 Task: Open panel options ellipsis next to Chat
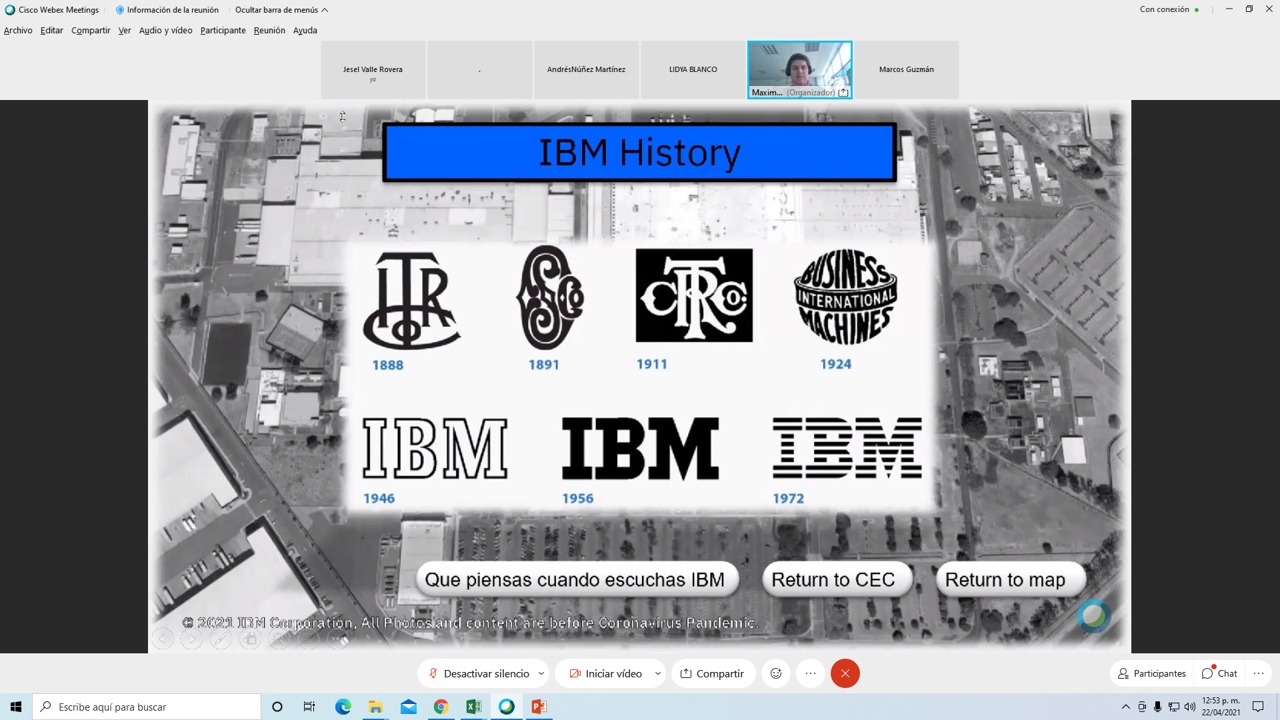point(1259,673)
